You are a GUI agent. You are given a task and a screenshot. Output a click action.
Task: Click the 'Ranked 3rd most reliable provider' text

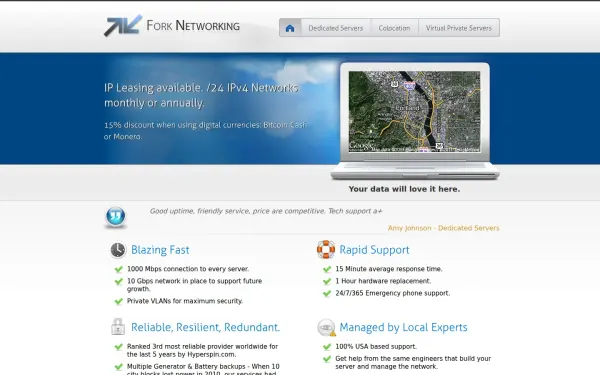pos(202,351)
